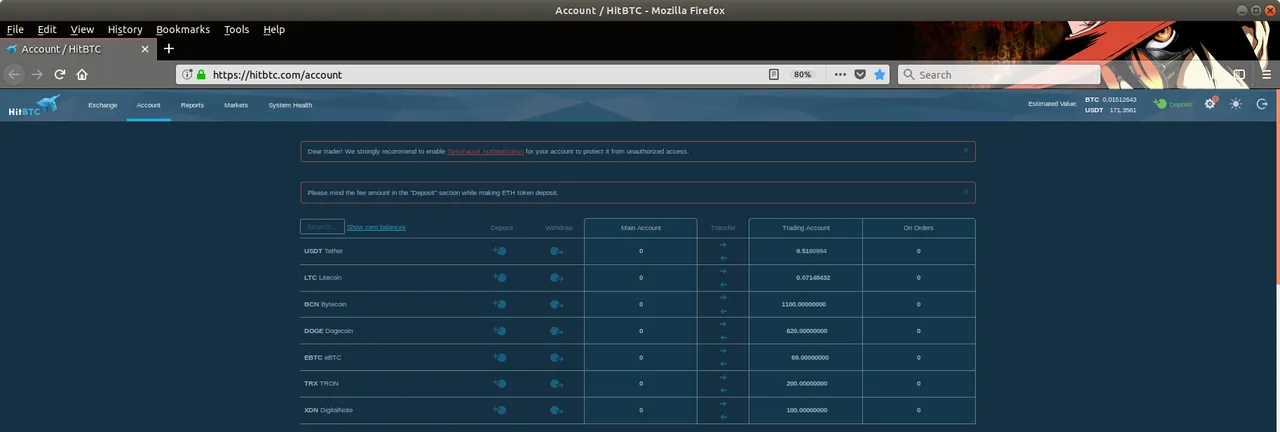Click the Withdraw icon for USDT Tether

[557, 252]
